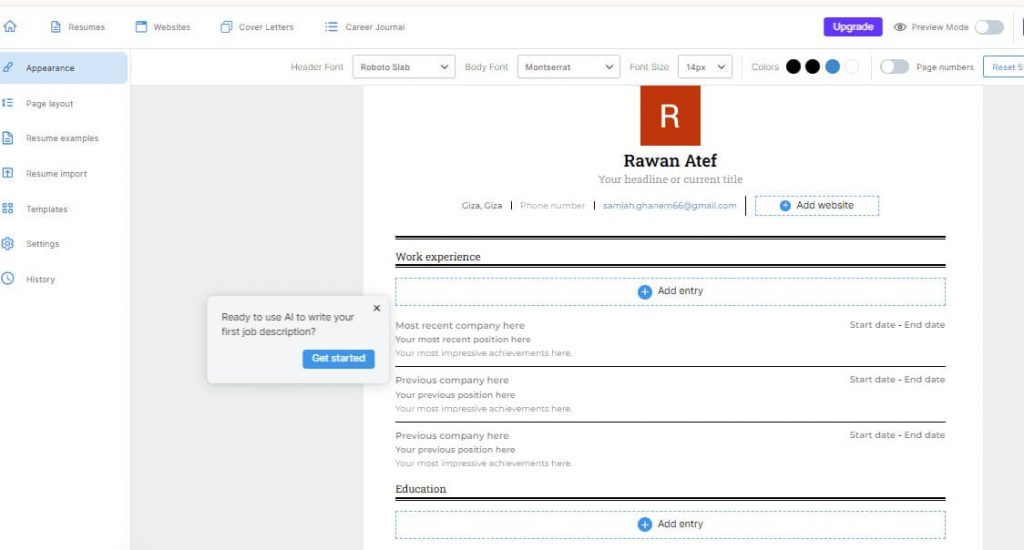This screenshot has height=550, width=1024.
Task: Go to the Career Journal tab
Action: 365,27
